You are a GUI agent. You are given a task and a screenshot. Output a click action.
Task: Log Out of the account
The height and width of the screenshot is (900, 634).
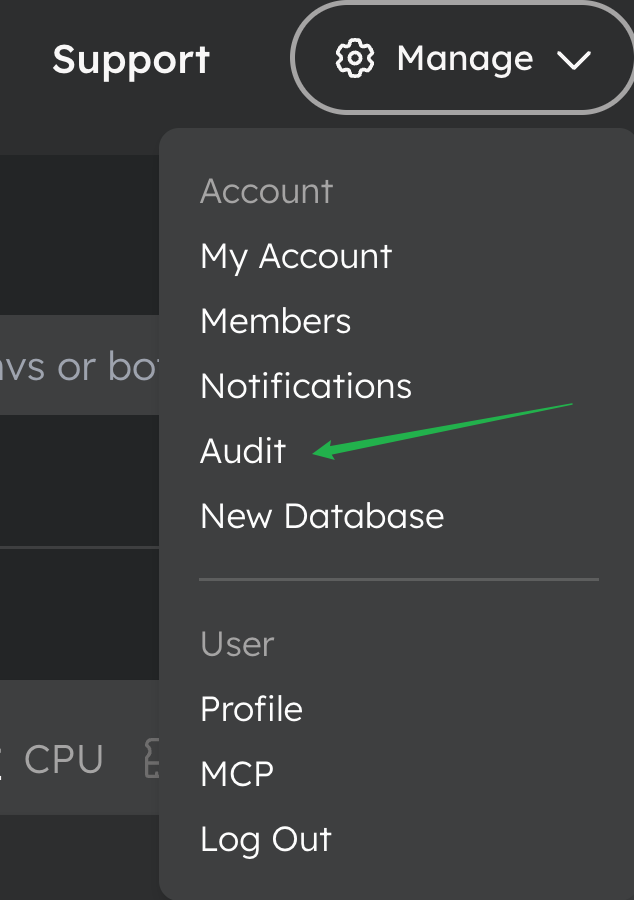click(266, 839)
